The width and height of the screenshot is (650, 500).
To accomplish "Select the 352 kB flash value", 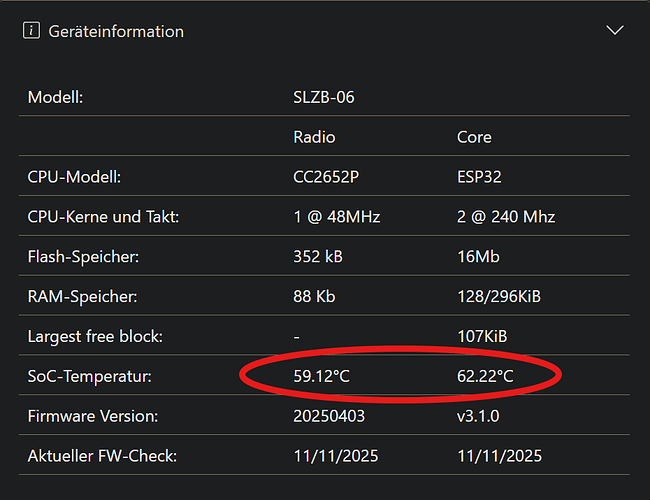I will pos(318,257).
